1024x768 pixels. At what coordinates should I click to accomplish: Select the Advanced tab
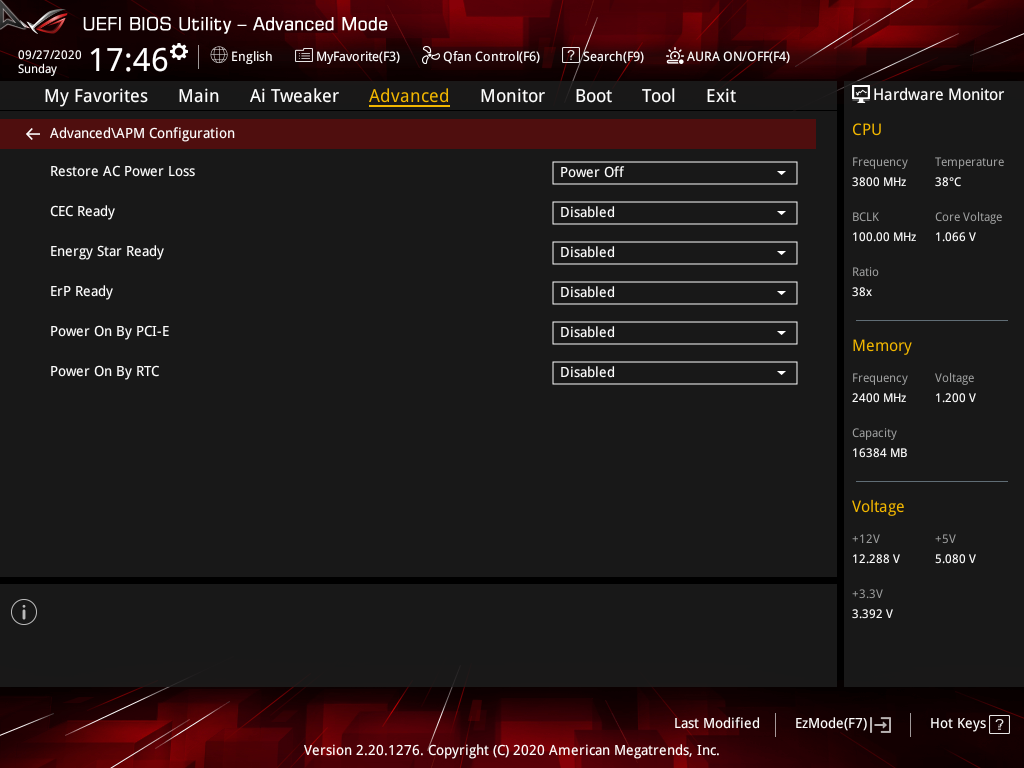(409, 96)
